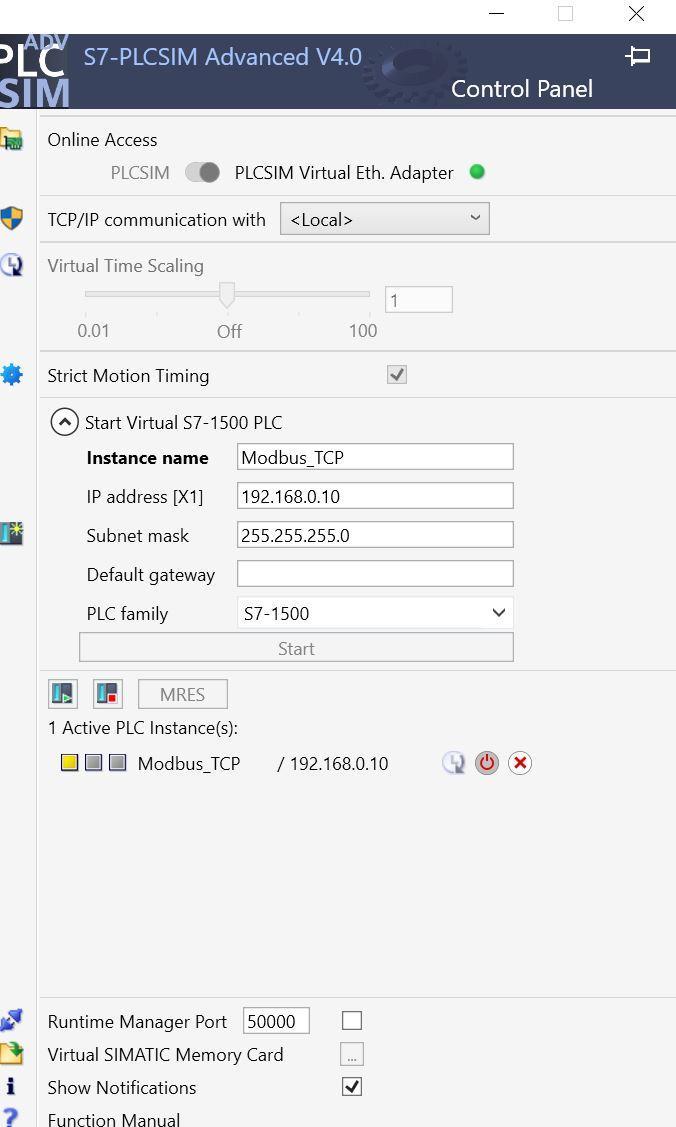The width and height of the screenshot is (676, 1127).
Task: Click the MRES button
Action: 182,694
